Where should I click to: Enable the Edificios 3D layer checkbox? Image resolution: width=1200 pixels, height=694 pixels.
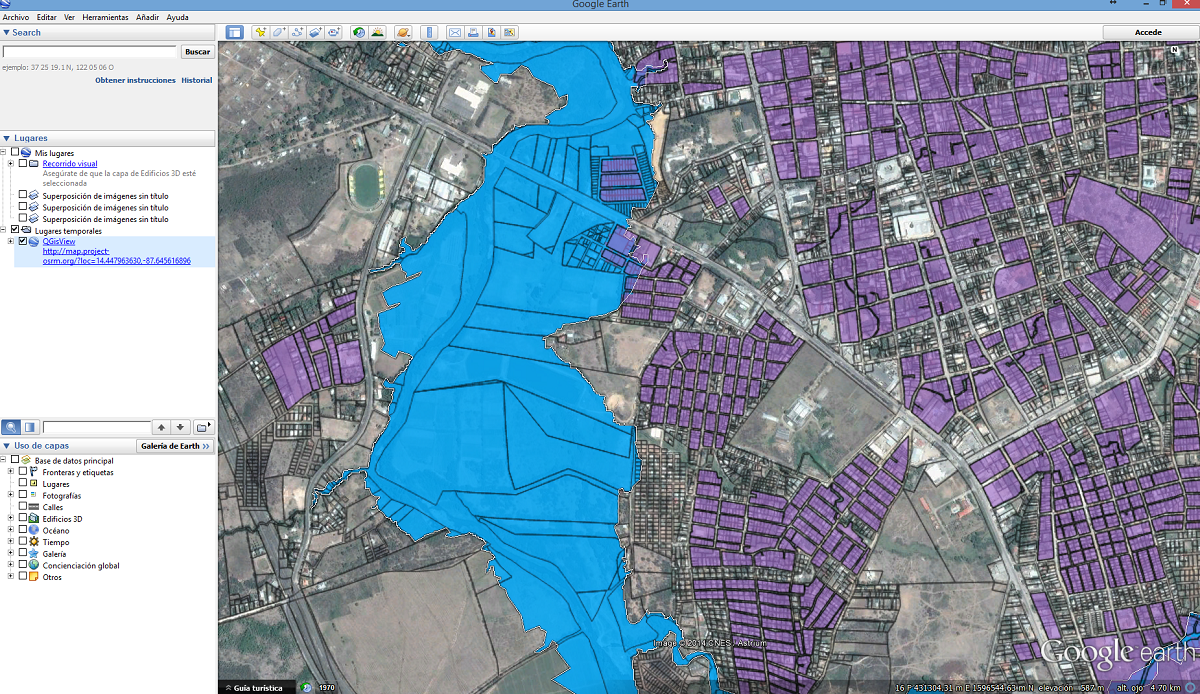pyautogui.click(x=23, y=519)
